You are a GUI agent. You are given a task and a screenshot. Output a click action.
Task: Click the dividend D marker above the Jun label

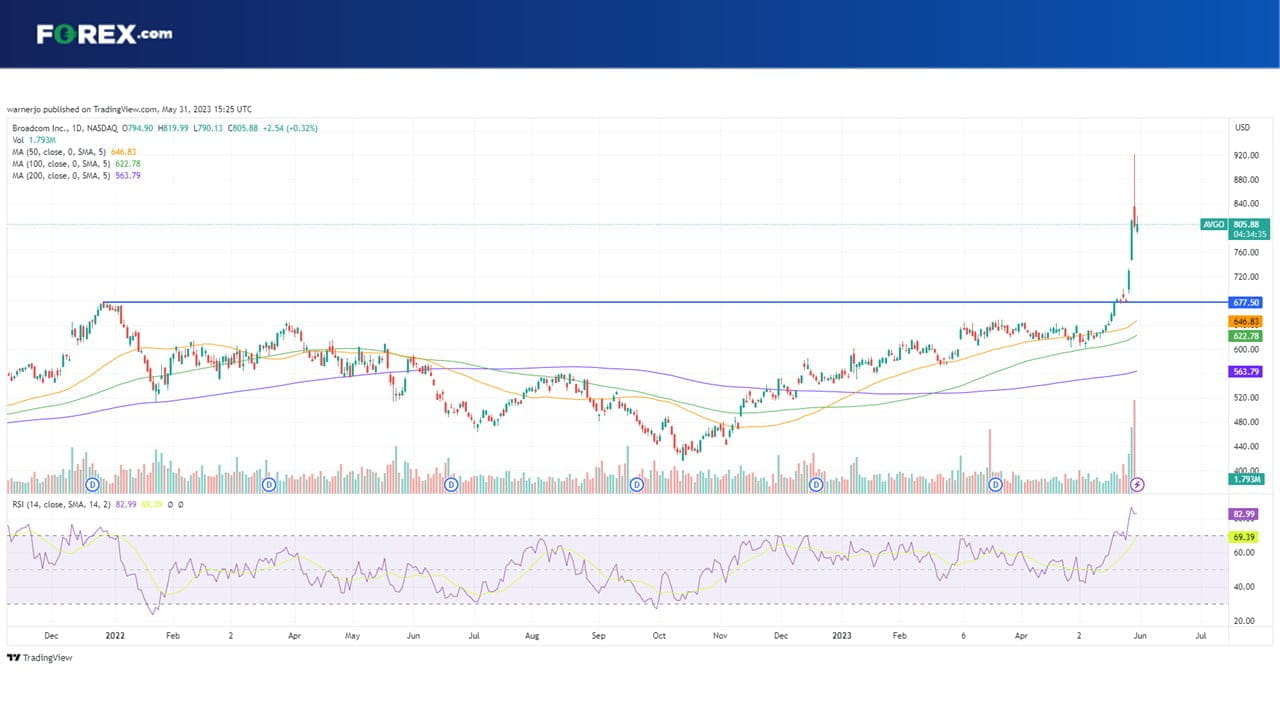click(452, 484)
